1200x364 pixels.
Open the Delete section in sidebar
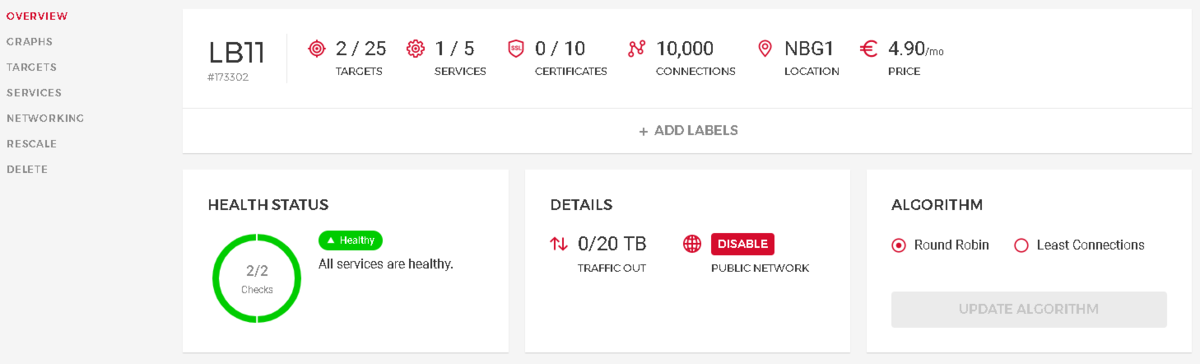tap(27, 169)
